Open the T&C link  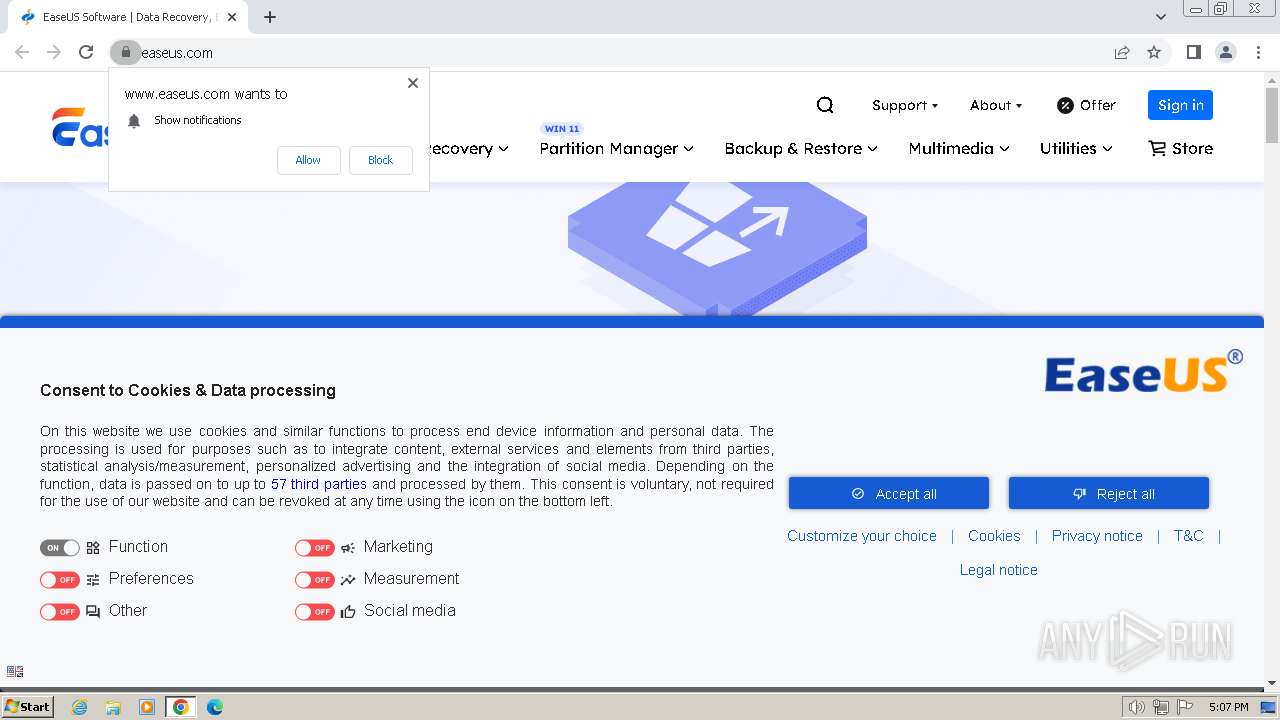coord(1188,536)
